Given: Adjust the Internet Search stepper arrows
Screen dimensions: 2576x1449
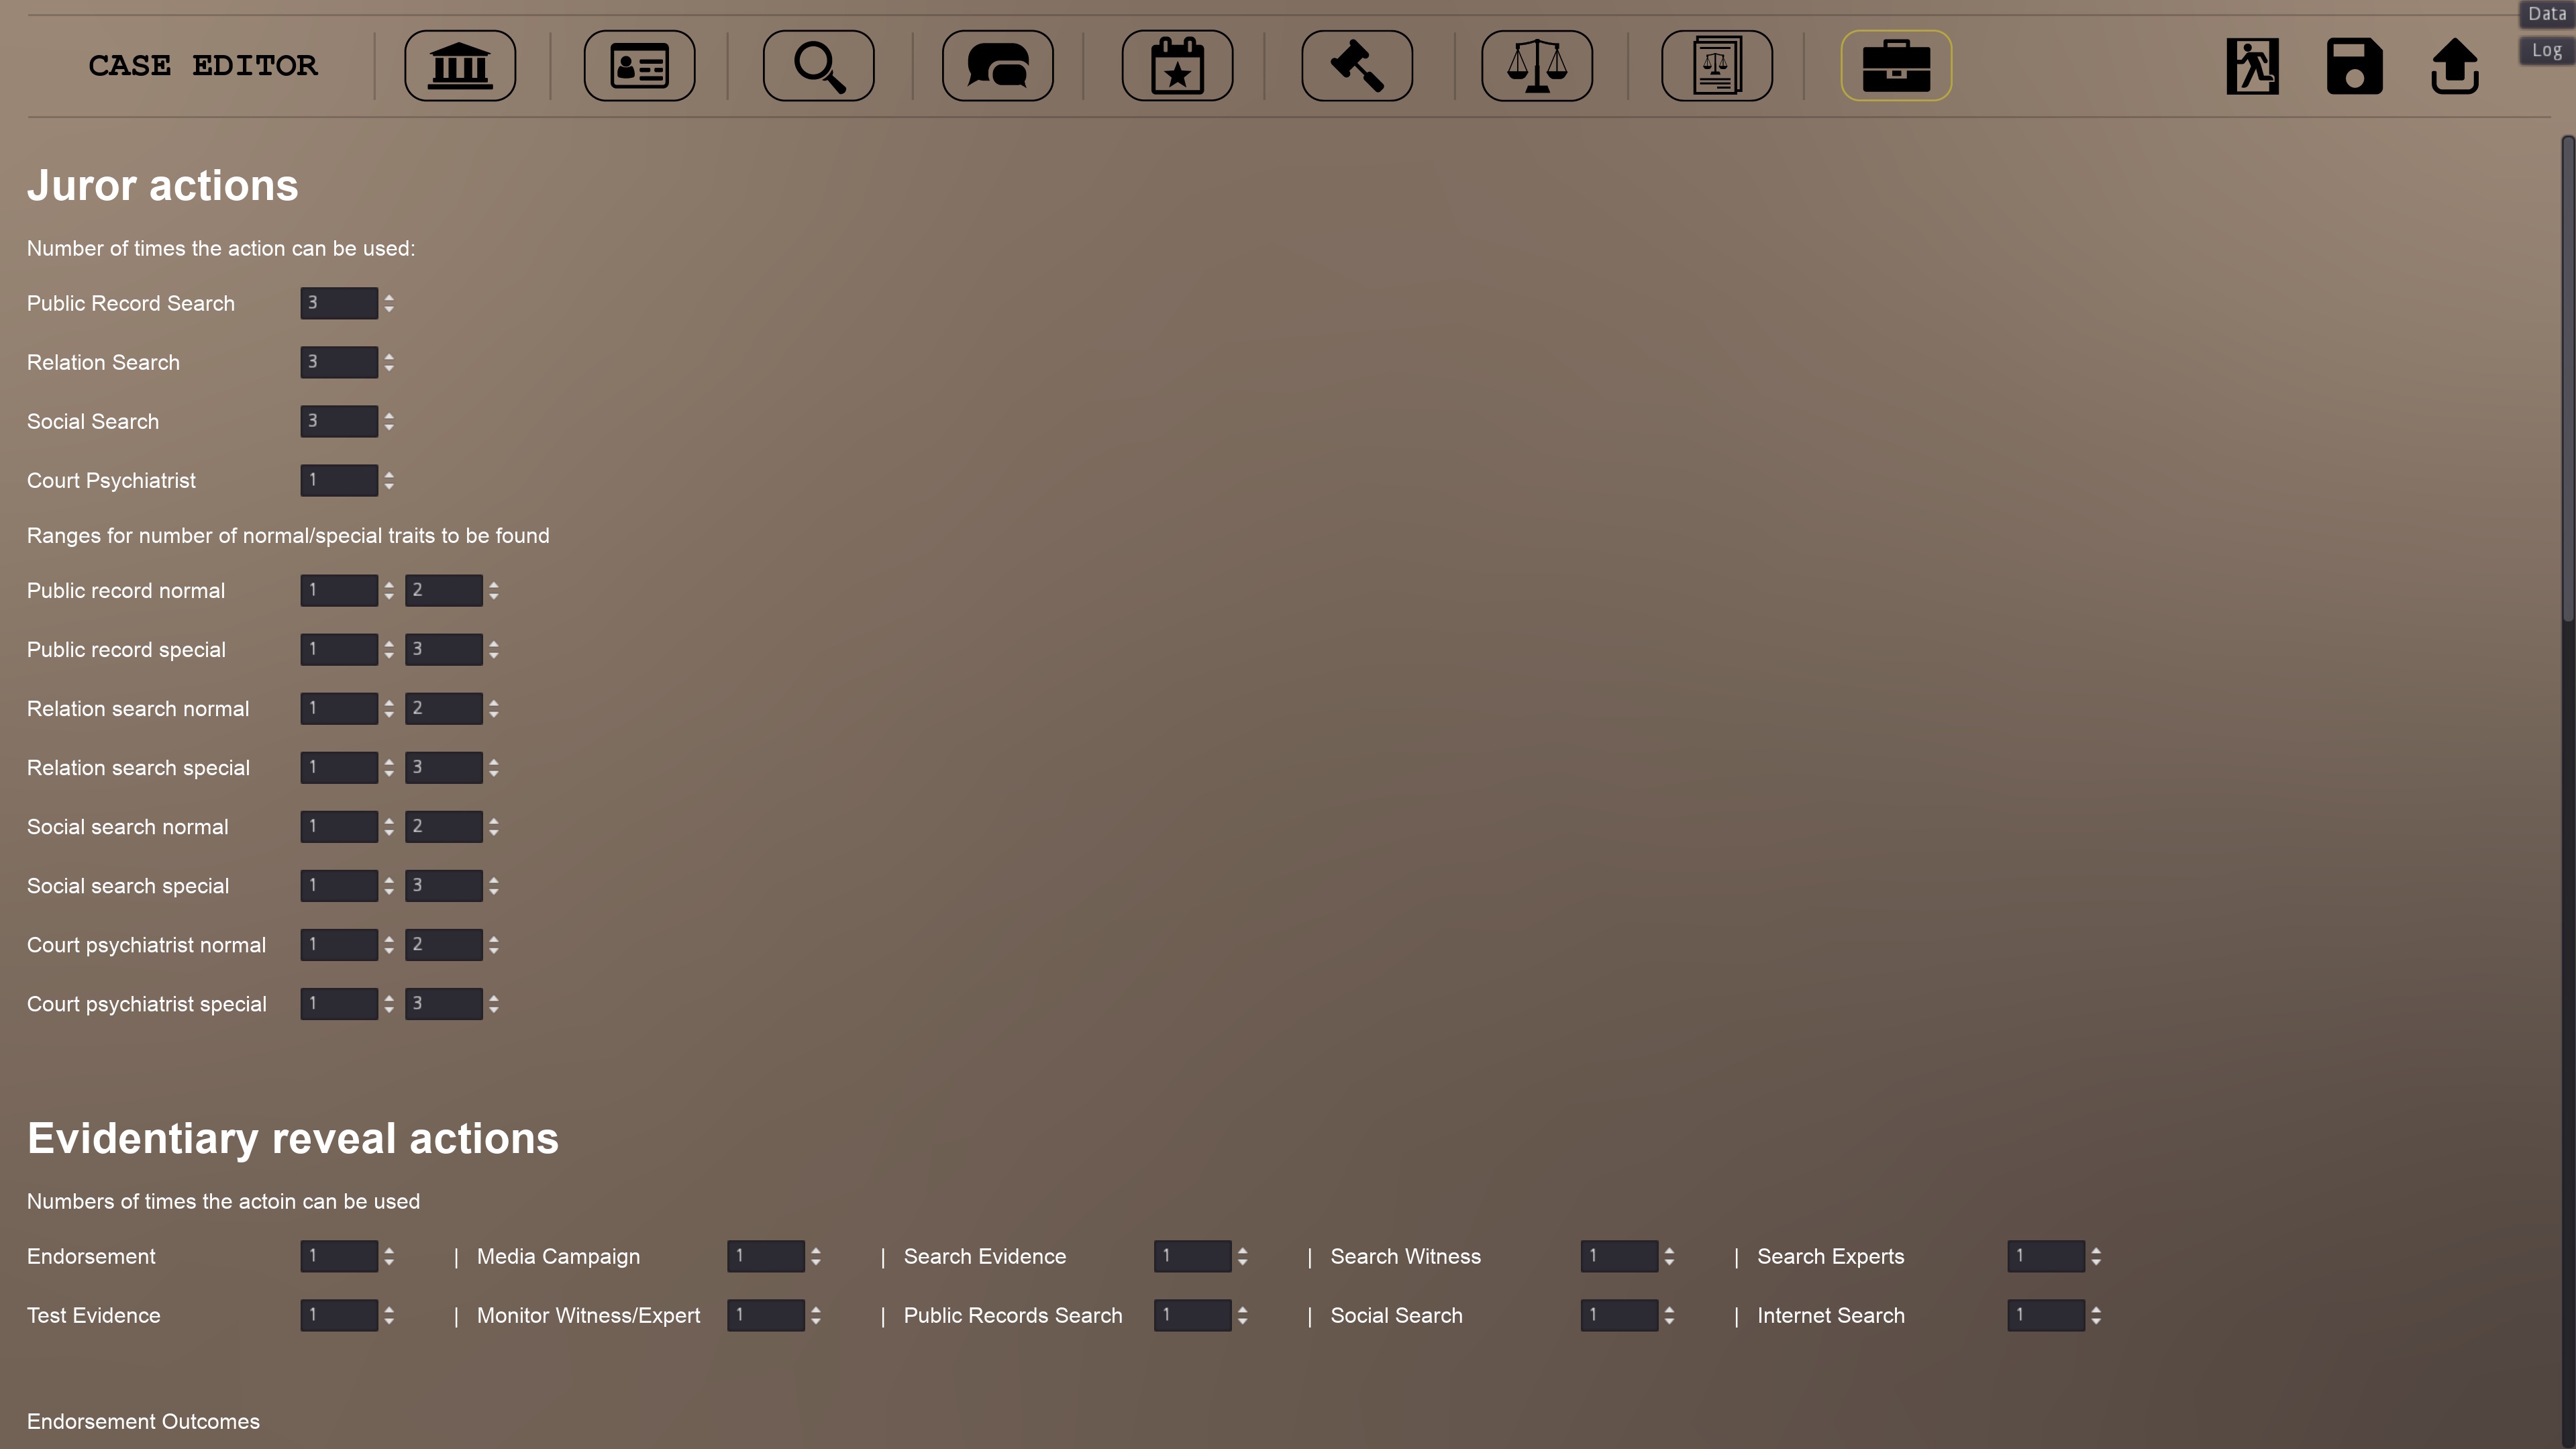Looking at the screenshot, I should coord(2097,1315).
